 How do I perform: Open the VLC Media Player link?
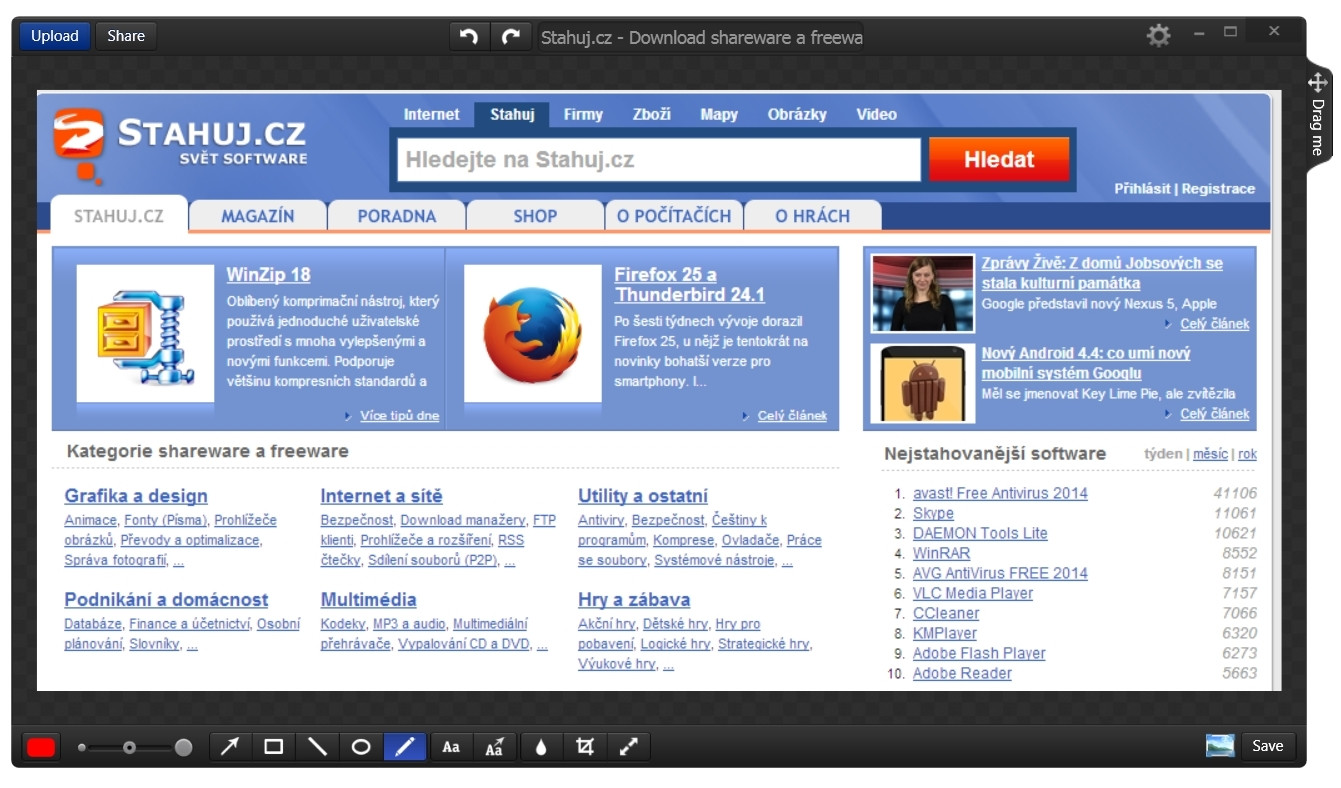click(x=973, y=593)
